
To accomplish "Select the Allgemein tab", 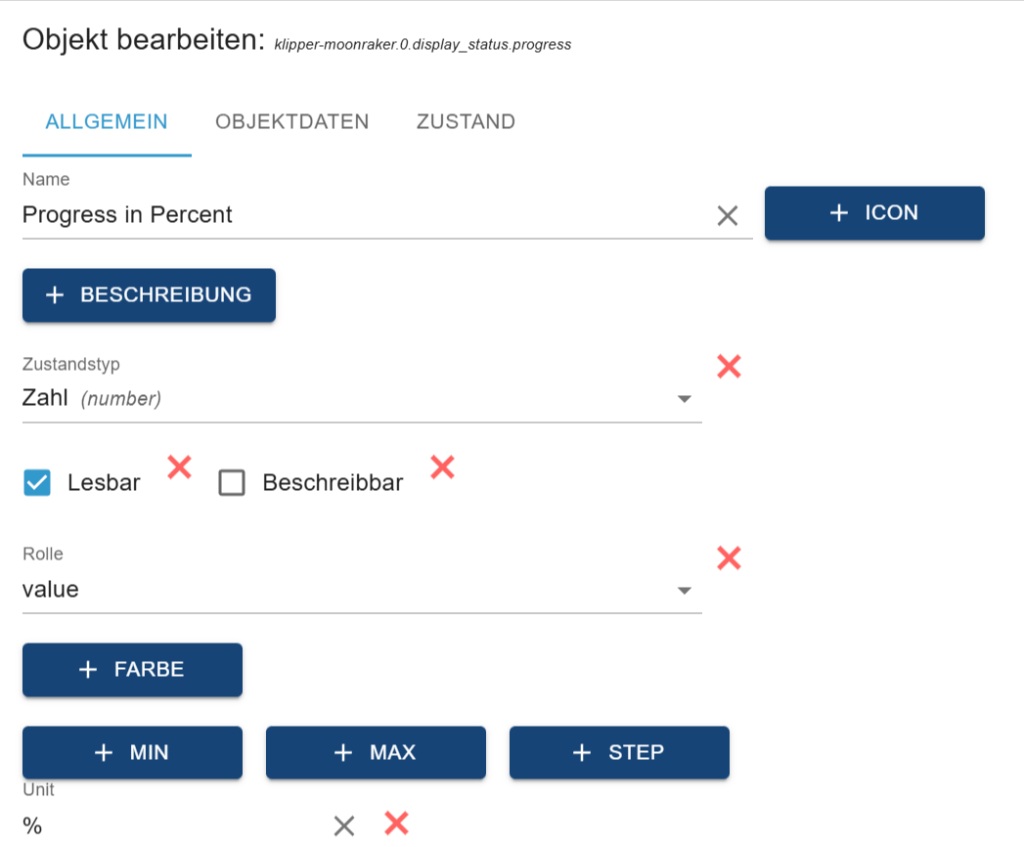I will [106, 122].
